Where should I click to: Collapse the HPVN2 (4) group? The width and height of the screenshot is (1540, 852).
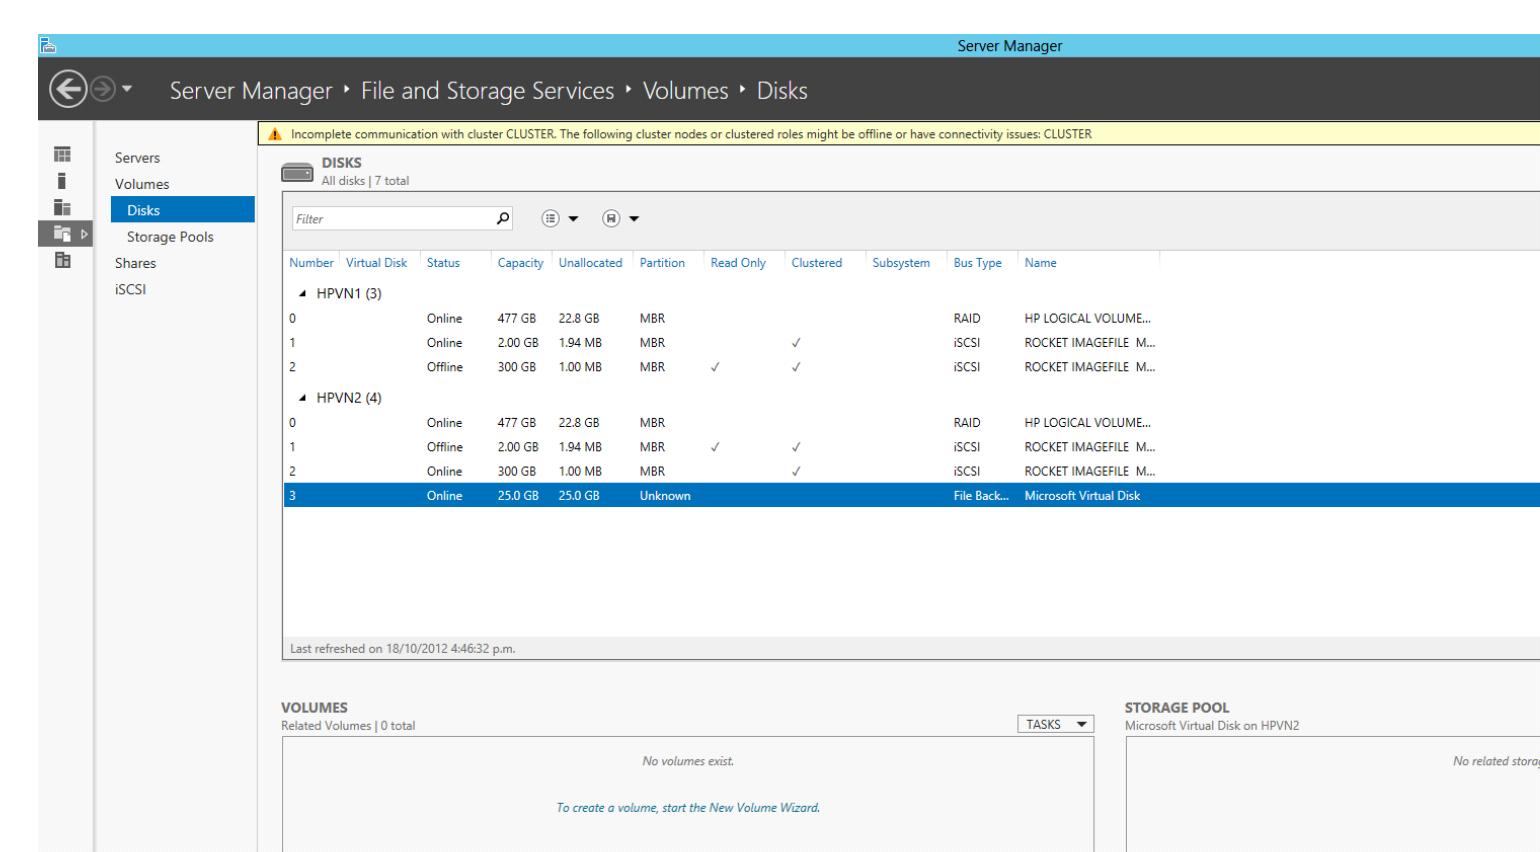301,397
